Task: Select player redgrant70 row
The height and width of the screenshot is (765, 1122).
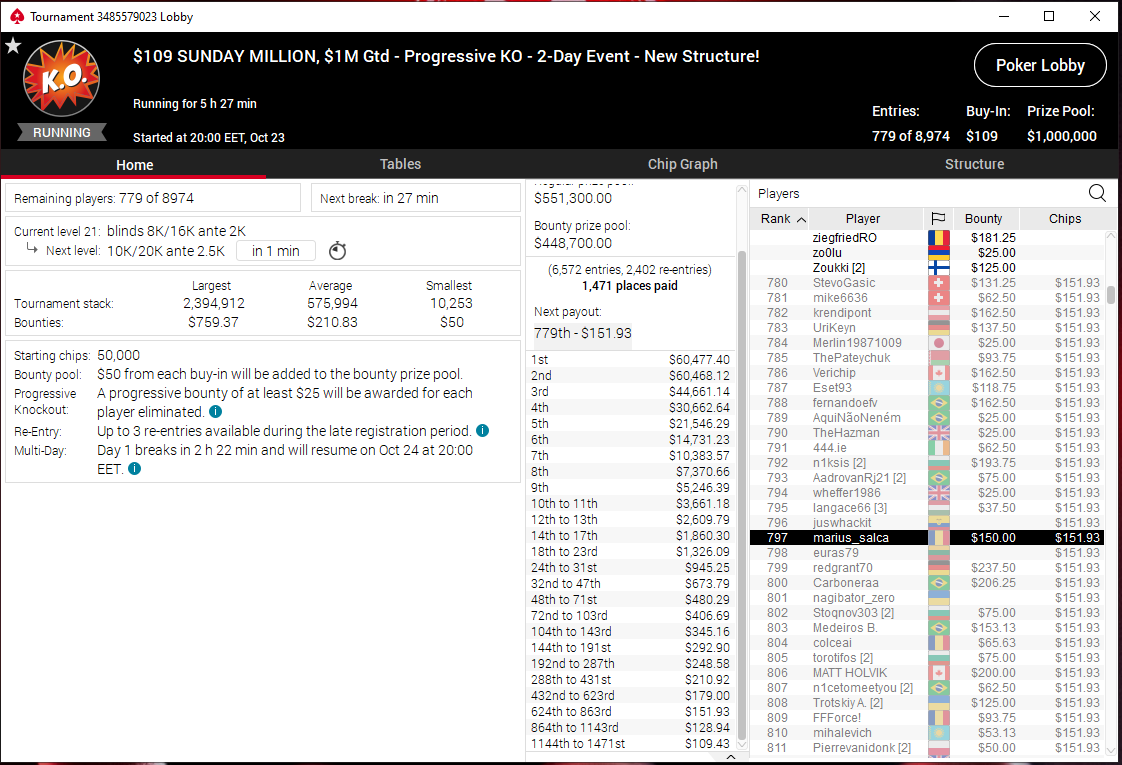Action: (x=927, y=567)
